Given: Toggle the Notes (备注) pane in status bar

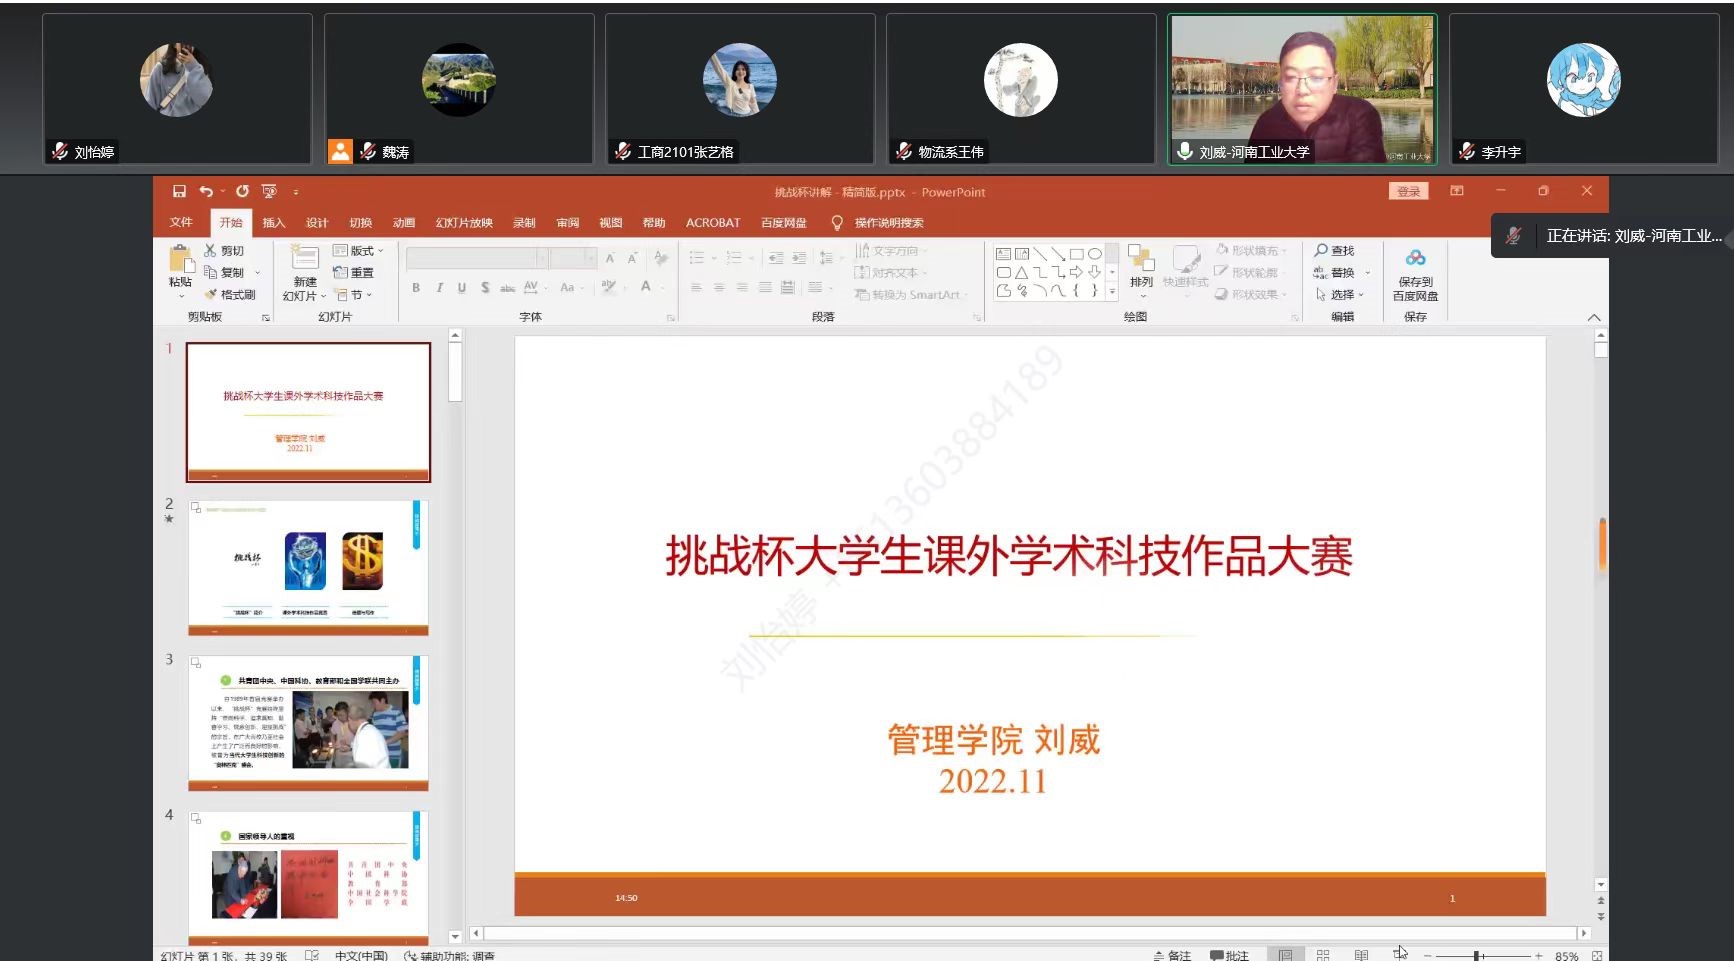Looking at the screenshot, I should pyautogui.click(x=1171, y=955).
